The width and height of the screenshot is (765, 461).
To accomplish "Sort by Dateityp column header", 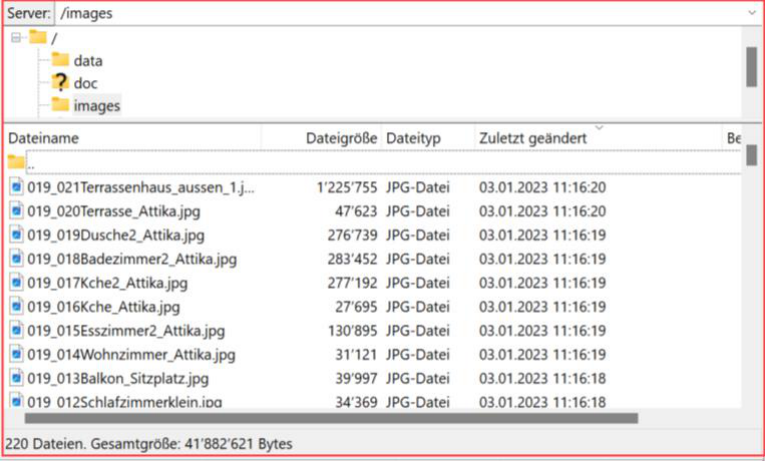I will 427,138.
